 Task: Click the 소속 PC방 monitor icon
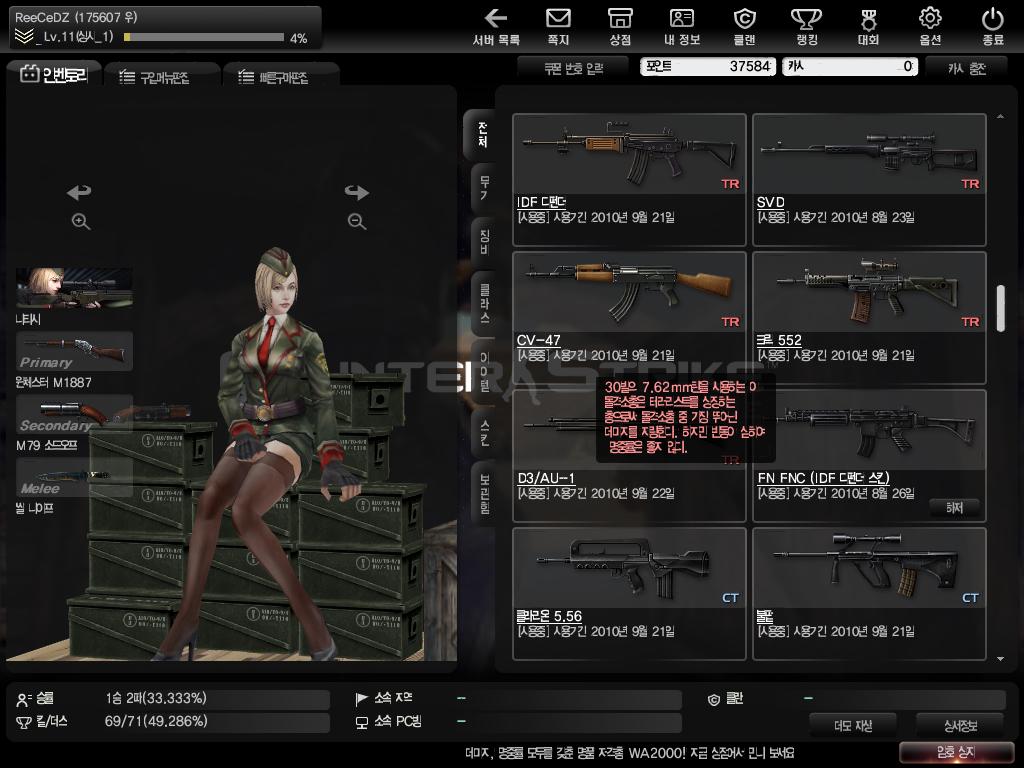point(361,722)
